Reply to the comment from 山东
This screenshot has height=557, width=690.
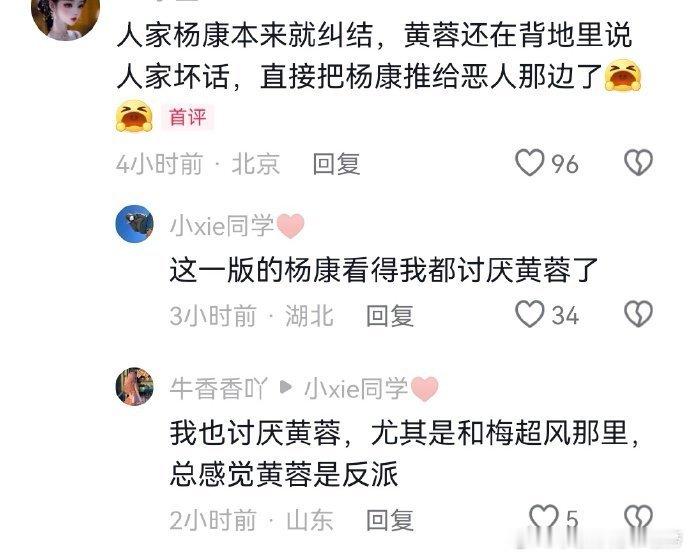(x=390, y=520)
